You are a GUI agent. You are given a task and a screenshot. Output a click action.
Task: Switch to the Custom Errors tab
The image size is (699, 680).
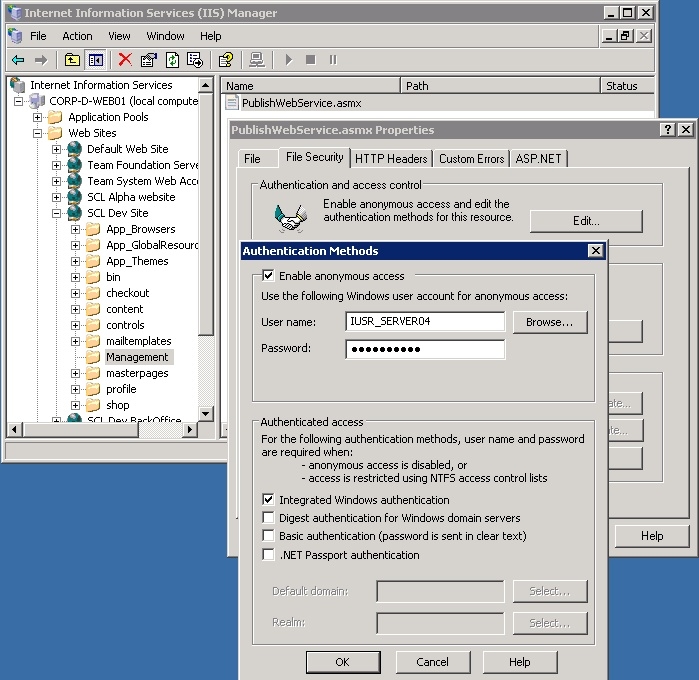click(472, 159)
